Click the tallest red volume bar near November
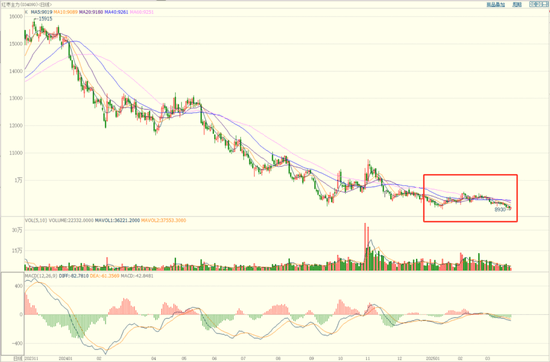 click(x=365, y=246)
